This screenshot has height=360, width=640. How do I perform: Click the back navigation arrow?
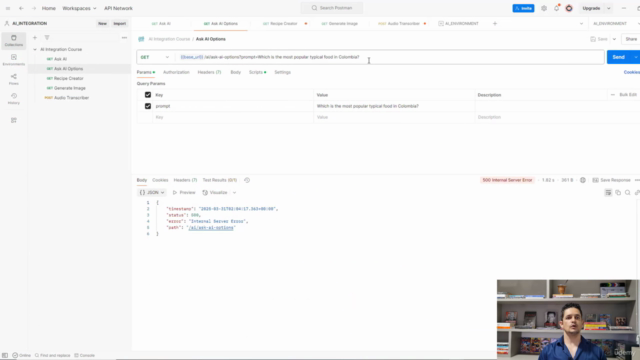tap(21, 8)
